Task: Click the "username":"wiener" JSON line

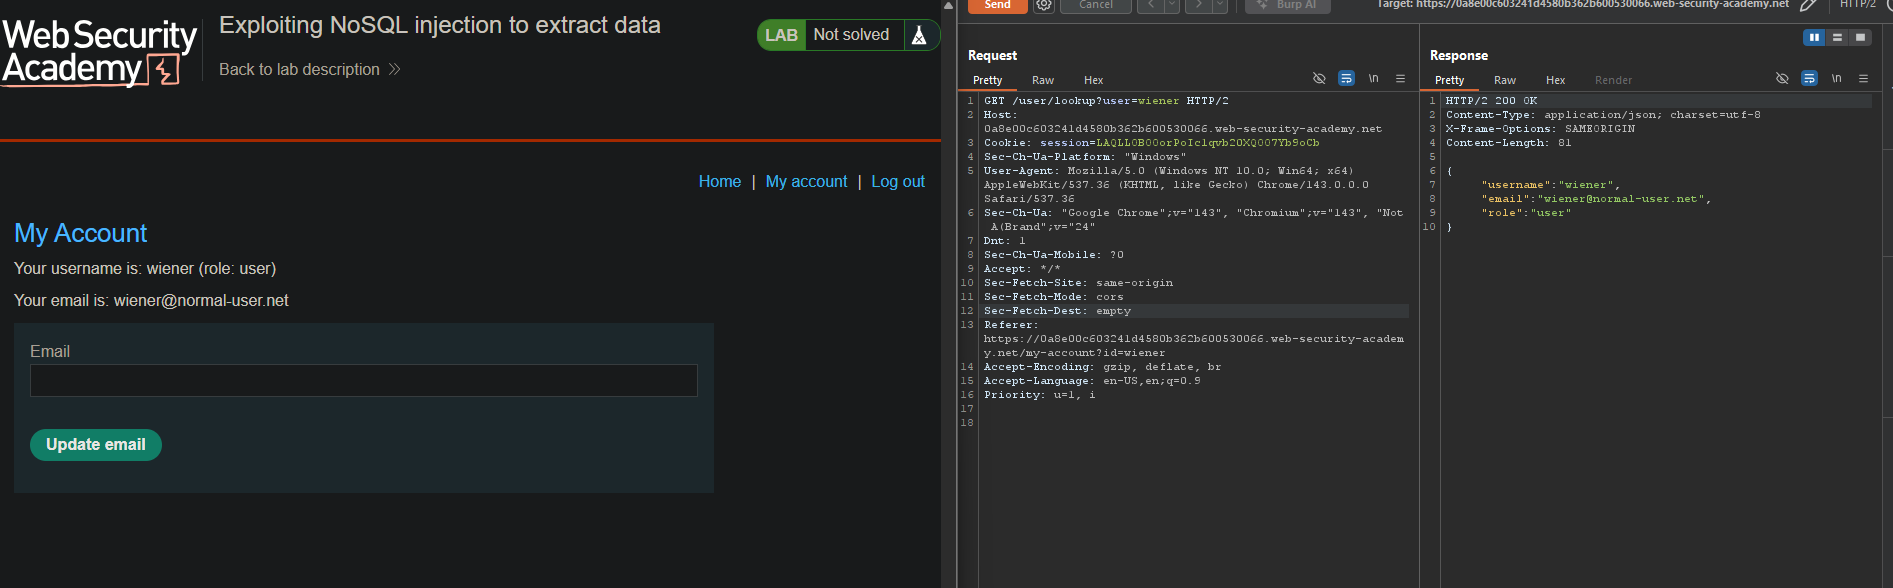Action: click(1550, 185)
